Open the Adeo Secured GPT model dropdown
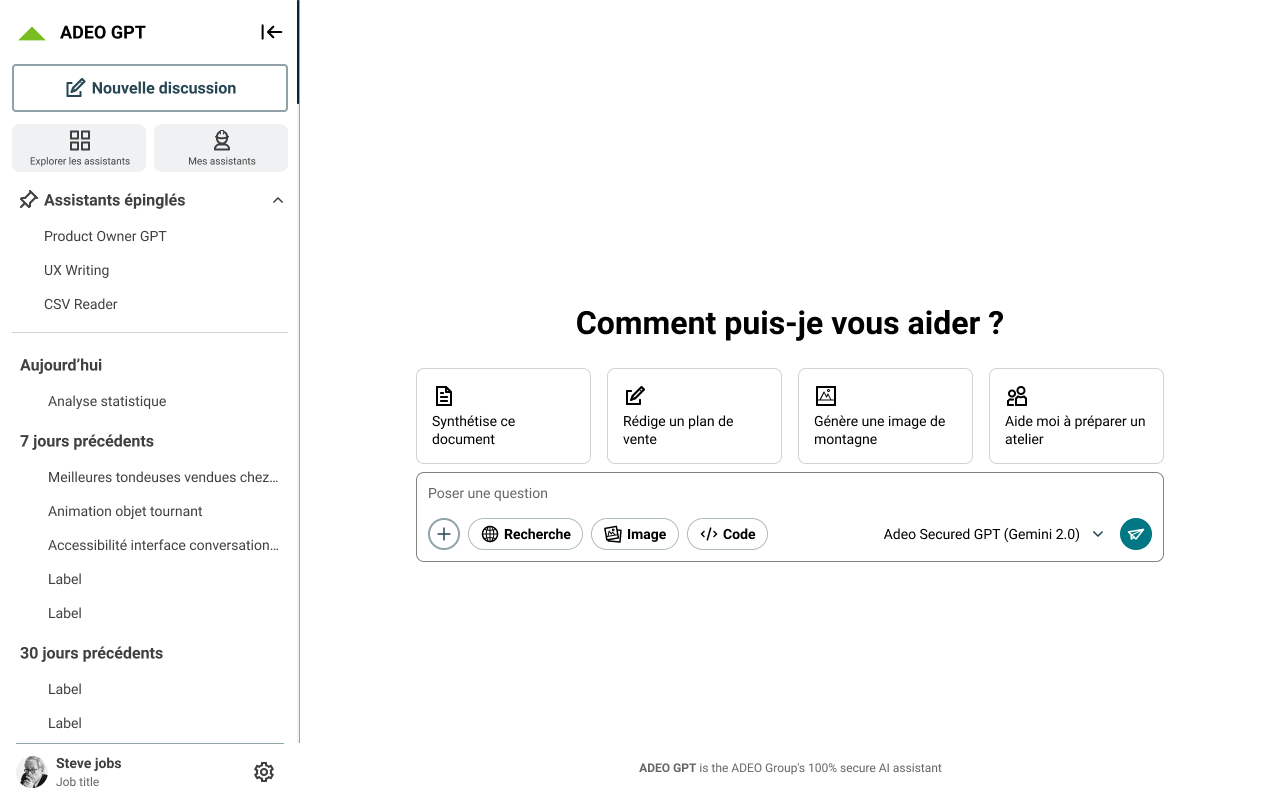The height and width of the screenshot is (800, 1280). coord(993,534)
